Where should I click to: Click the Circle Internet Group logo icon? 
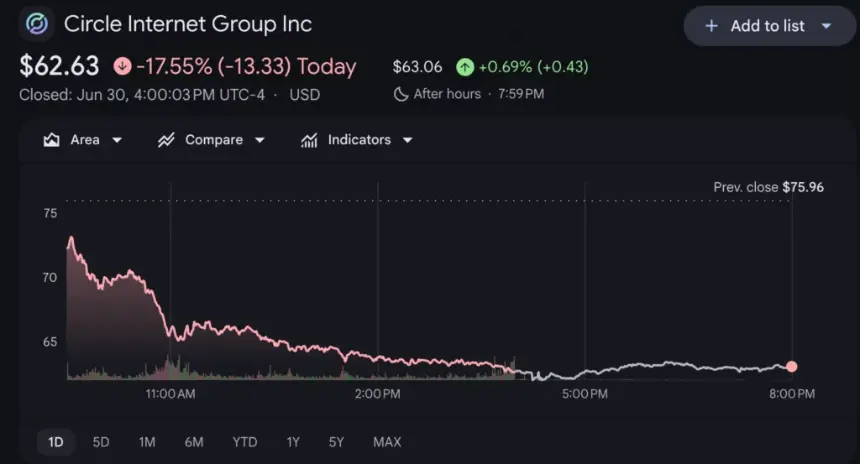(x=37, y=24)
